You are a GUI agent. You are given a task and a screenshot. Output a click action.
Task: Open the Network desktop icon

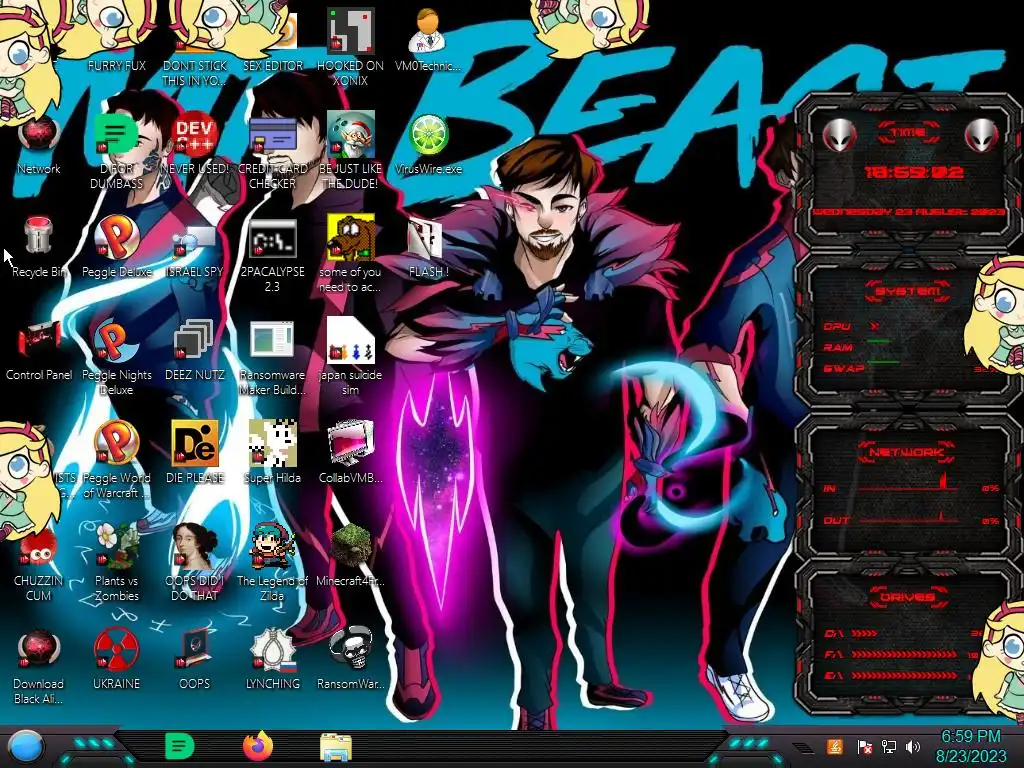39,145
